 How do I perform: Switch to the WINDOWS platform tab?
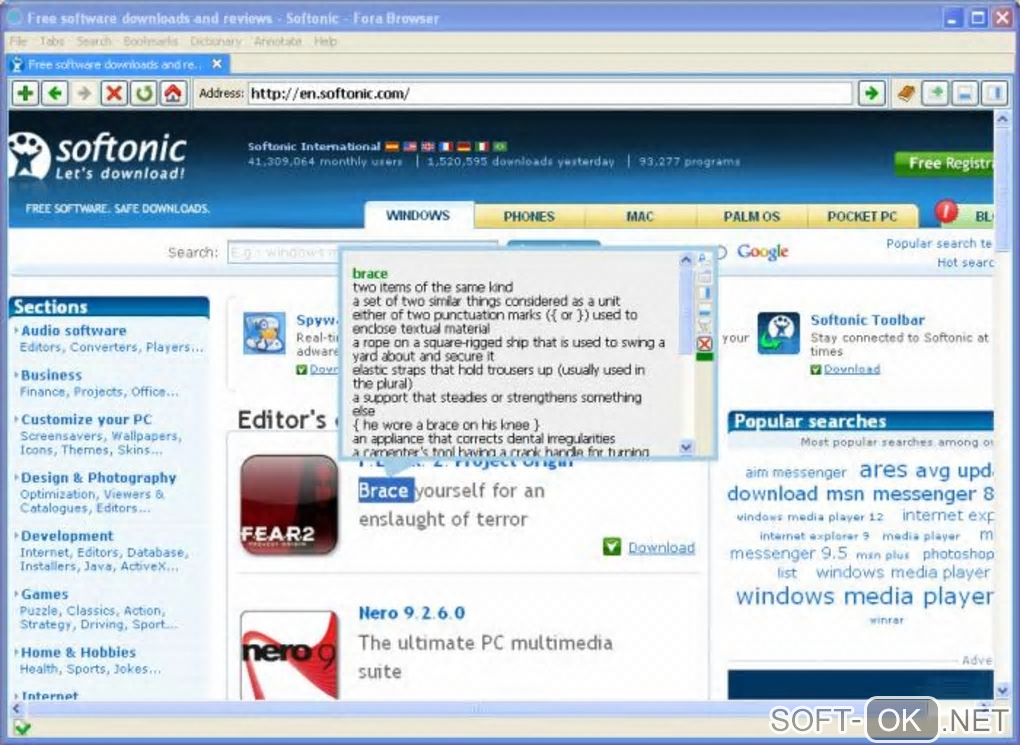click(418, 215)
